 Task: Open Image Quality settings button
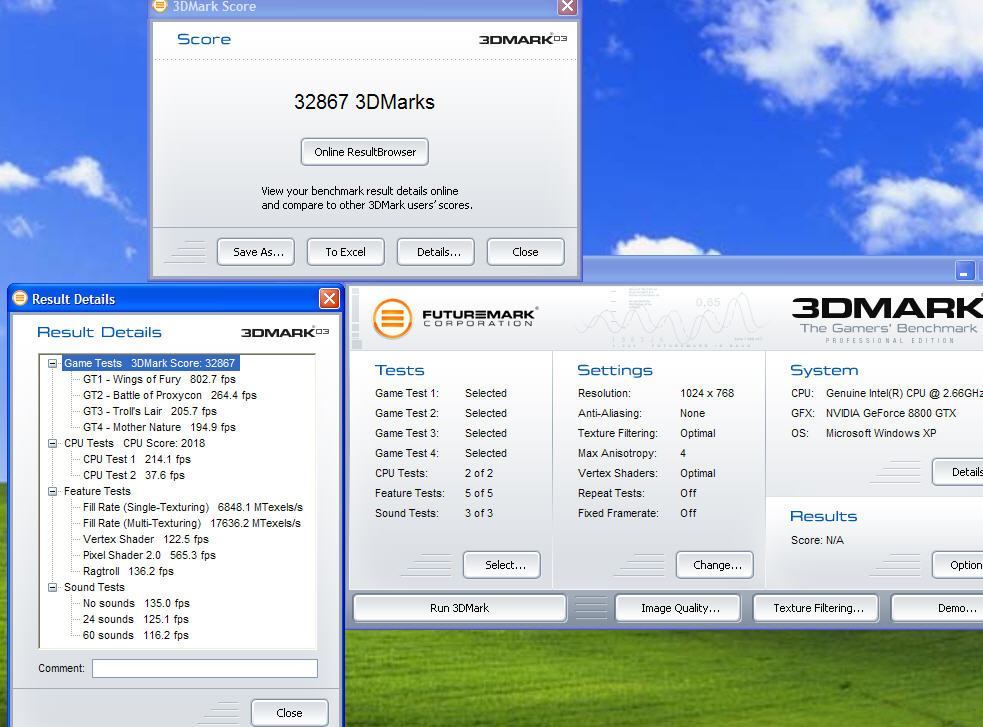[x=678, y=608]
